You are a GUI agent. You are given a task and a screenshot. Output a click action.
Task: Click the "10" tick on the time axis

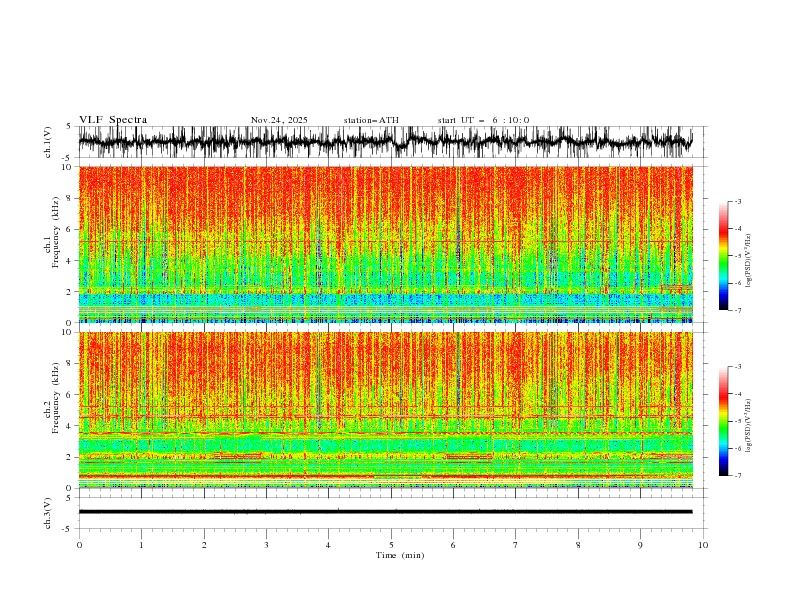click(703, 545)
